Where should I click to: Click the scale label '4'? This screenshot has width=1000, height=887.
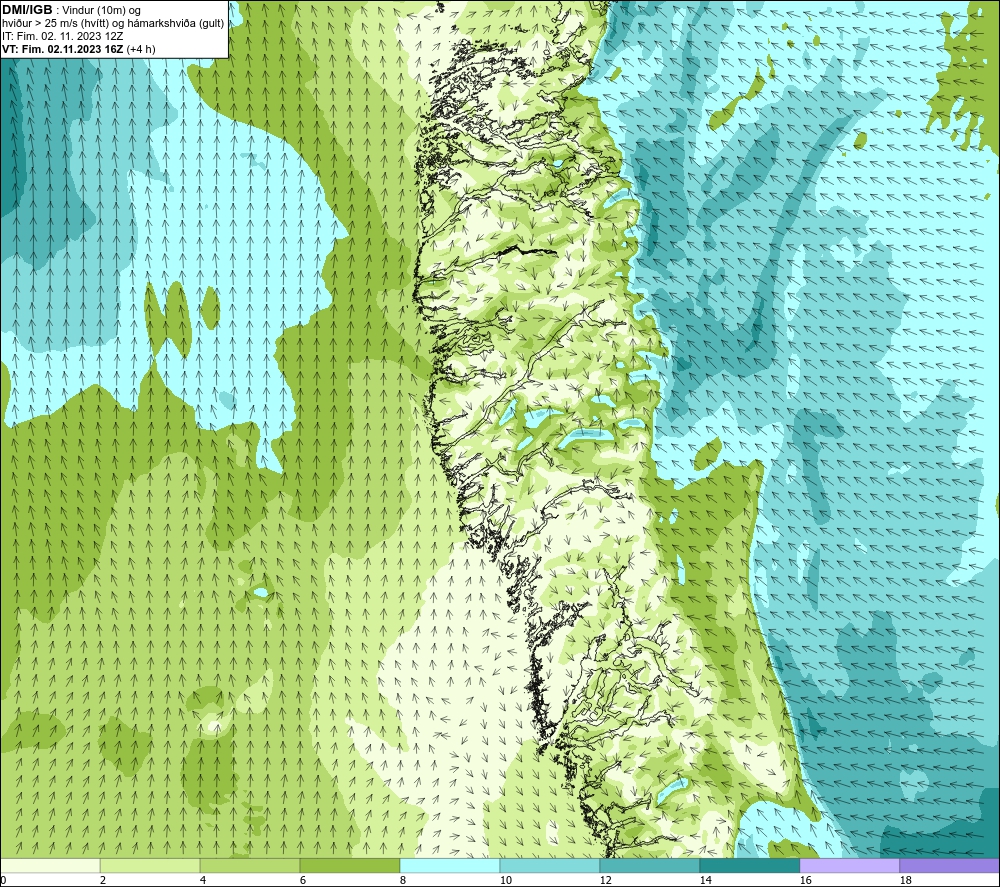(203, 881)
